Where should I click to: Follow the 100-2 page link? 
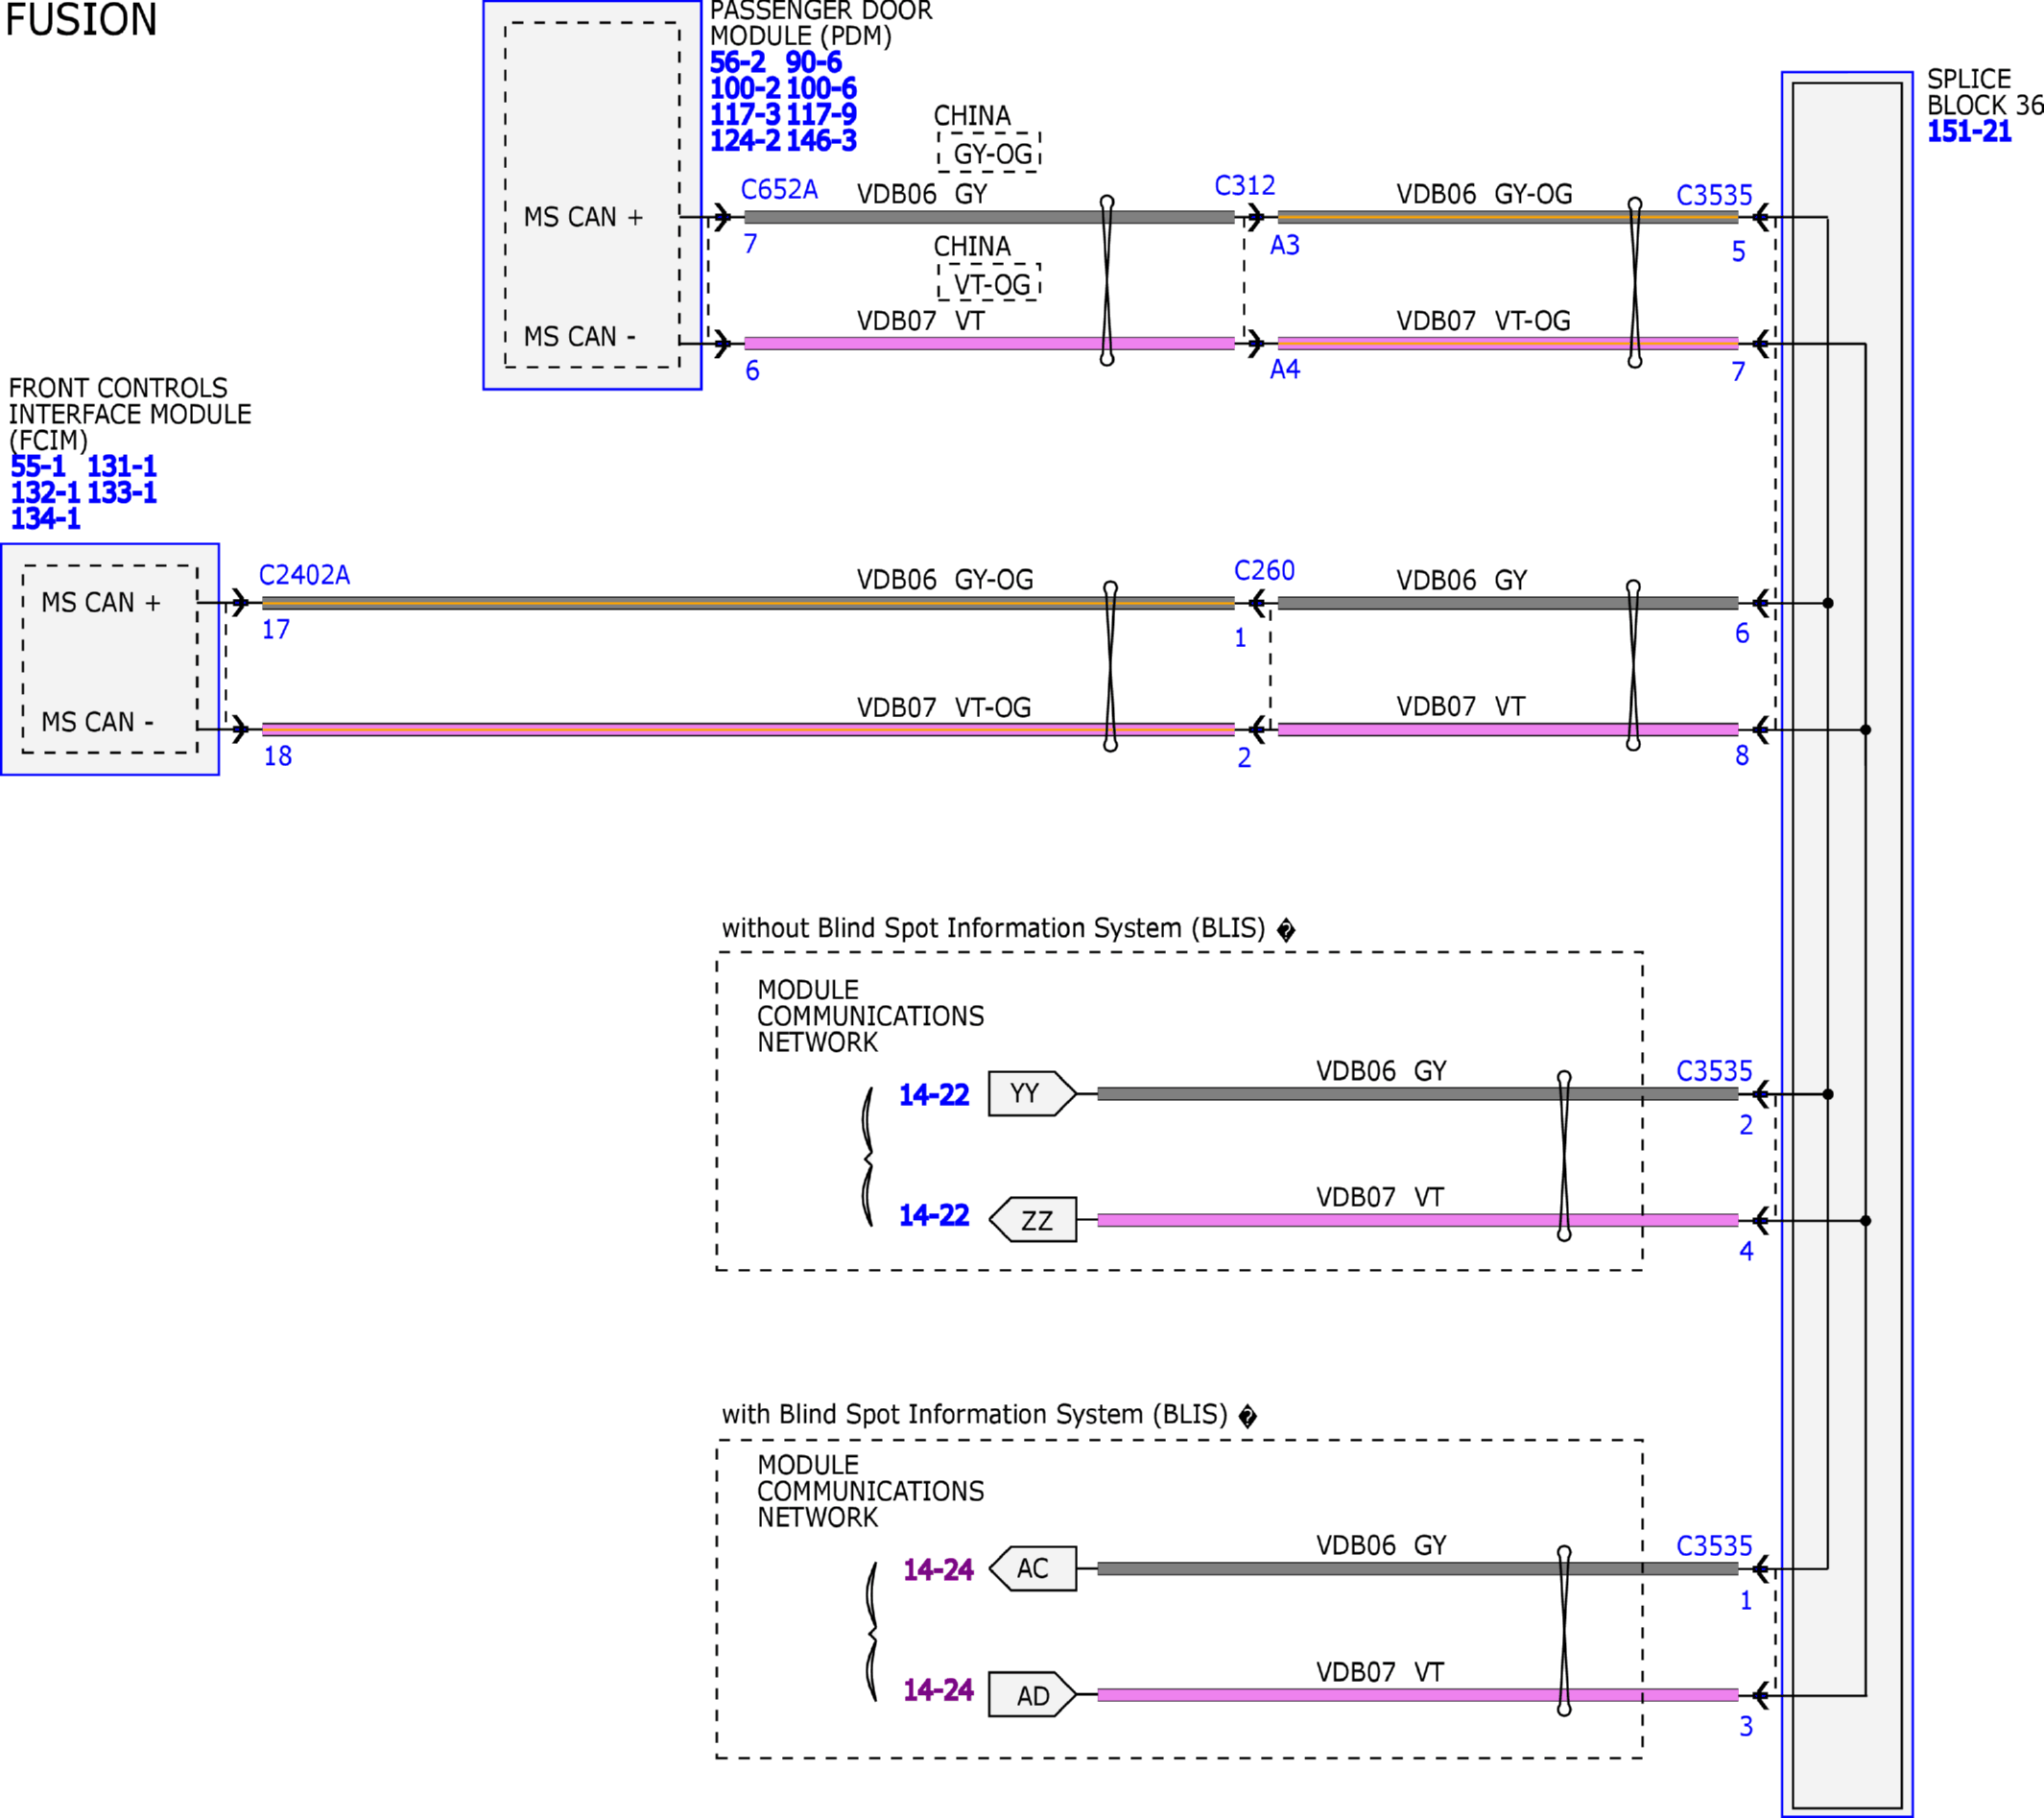tap(745, 89)
